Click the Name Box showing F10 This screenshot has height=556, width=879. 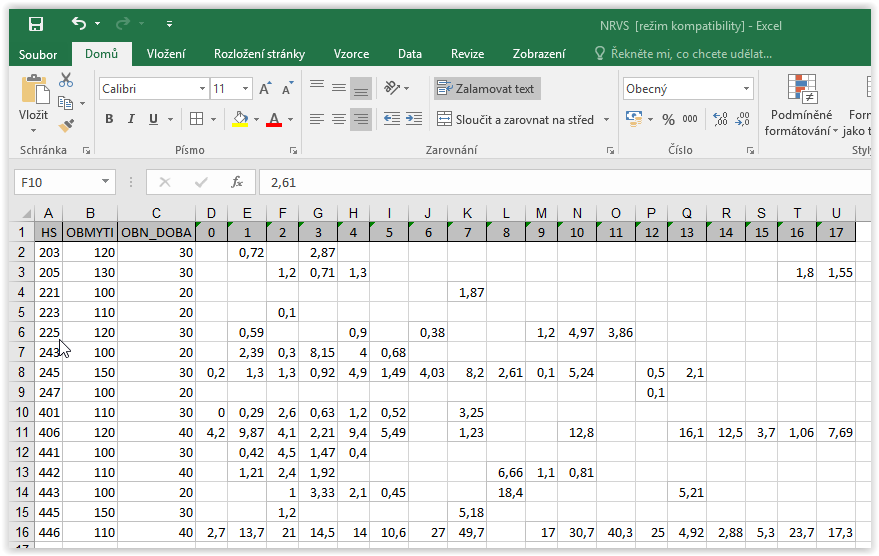pyautogui.click(x=64, y=182)
